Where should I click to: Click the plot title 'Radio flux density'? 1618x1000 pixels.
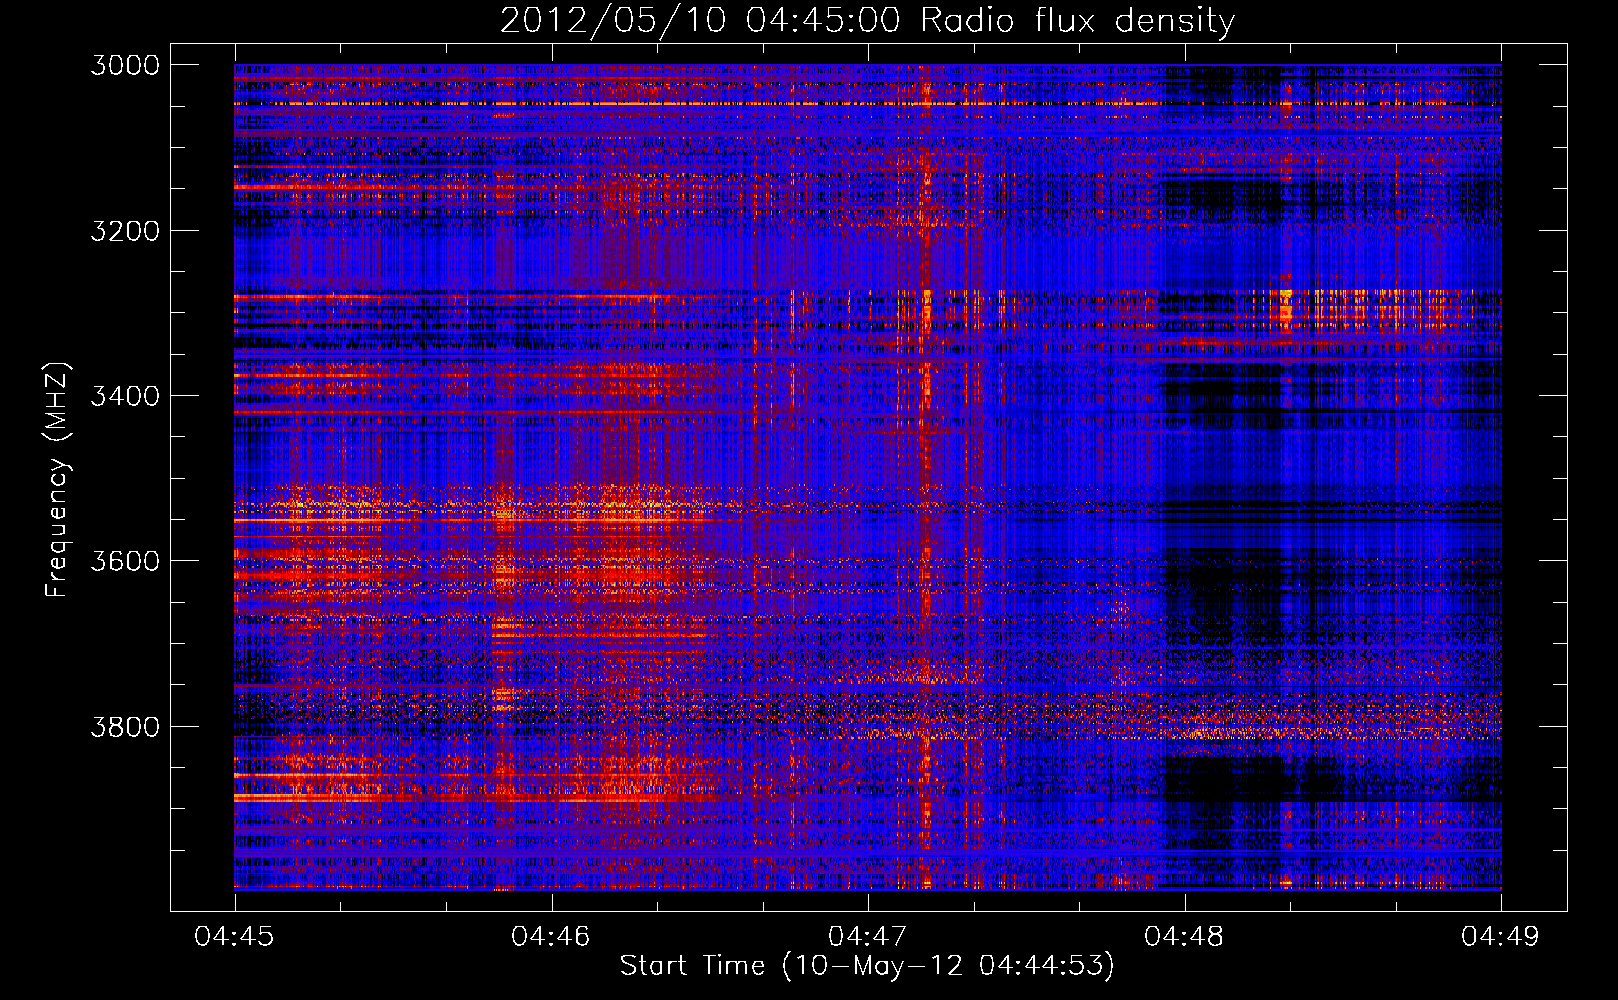point(1078,21)
